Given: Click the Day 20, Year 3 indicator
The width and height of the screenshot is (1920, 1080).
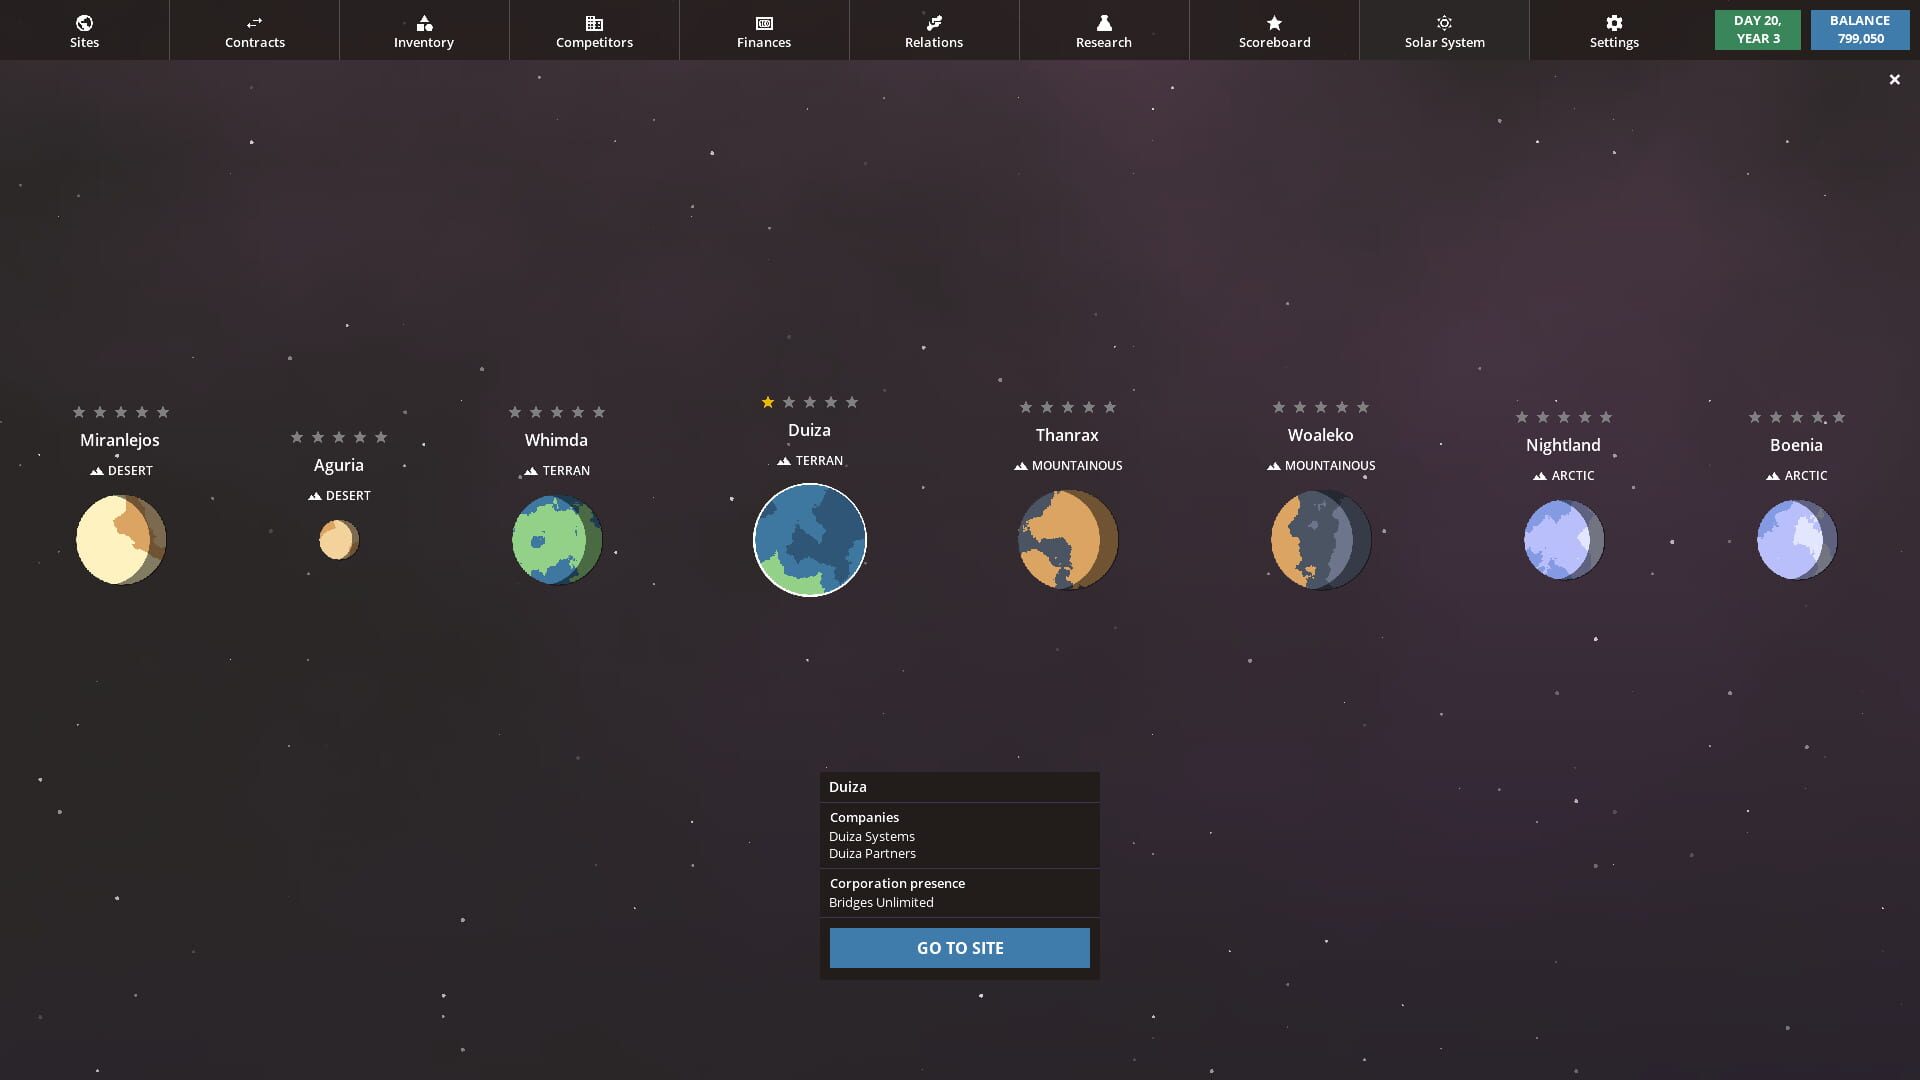Looking at the screenshot, I should [1757, 29].
